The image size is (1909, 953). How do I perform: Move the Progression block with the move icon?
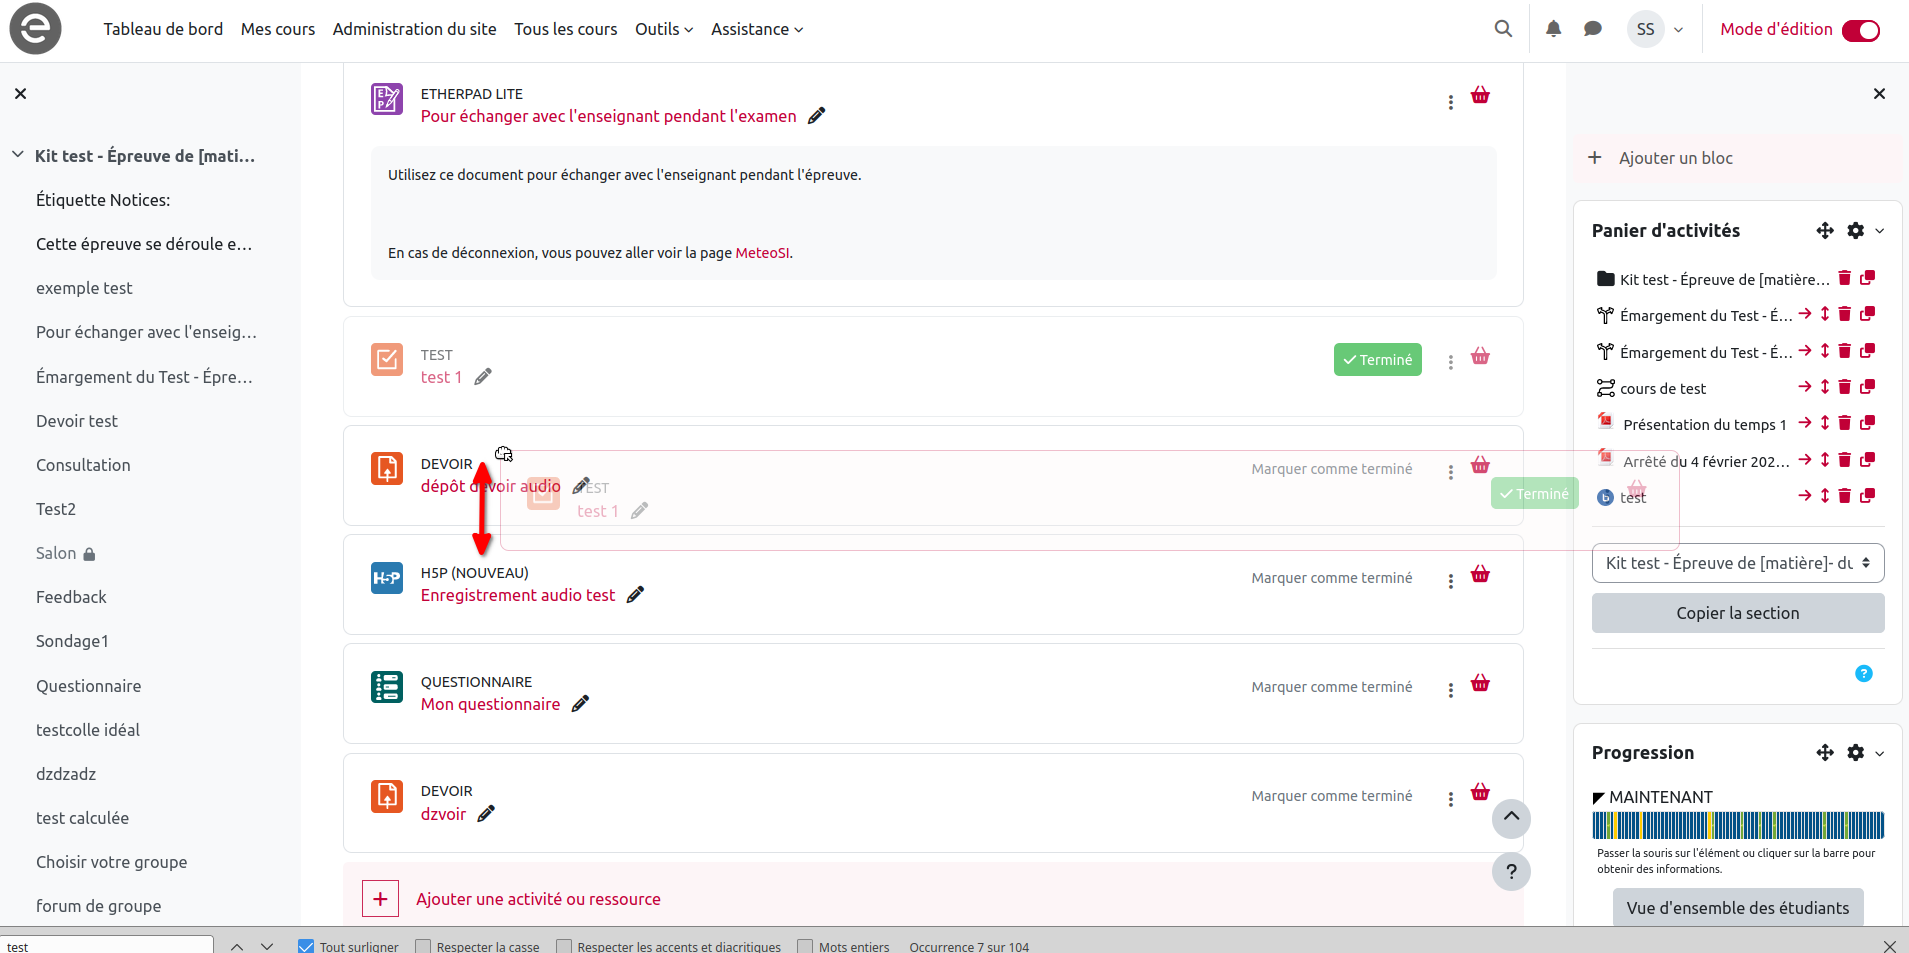1825,753
